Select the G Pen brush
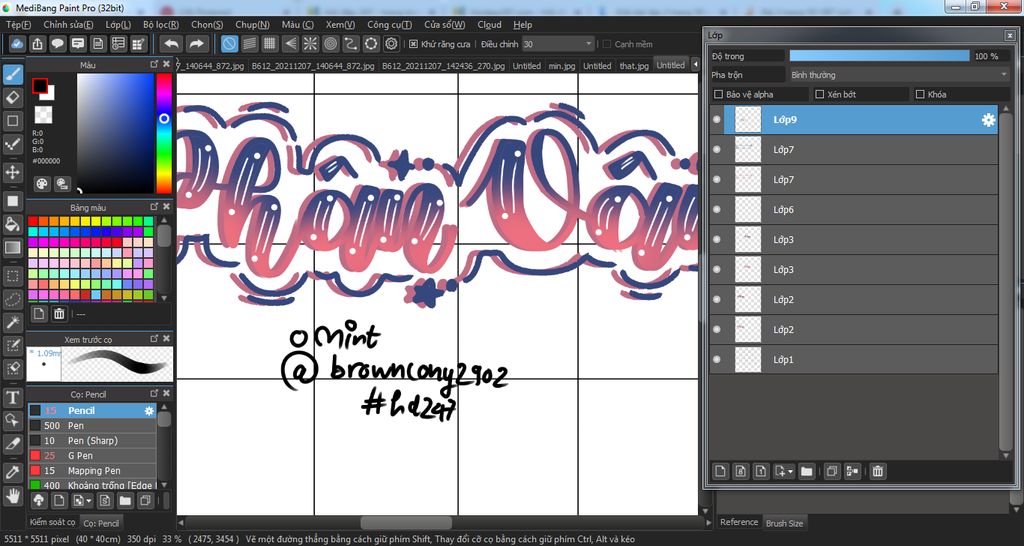This screenshot has height=546, width=1024. [x=91, y=456]
